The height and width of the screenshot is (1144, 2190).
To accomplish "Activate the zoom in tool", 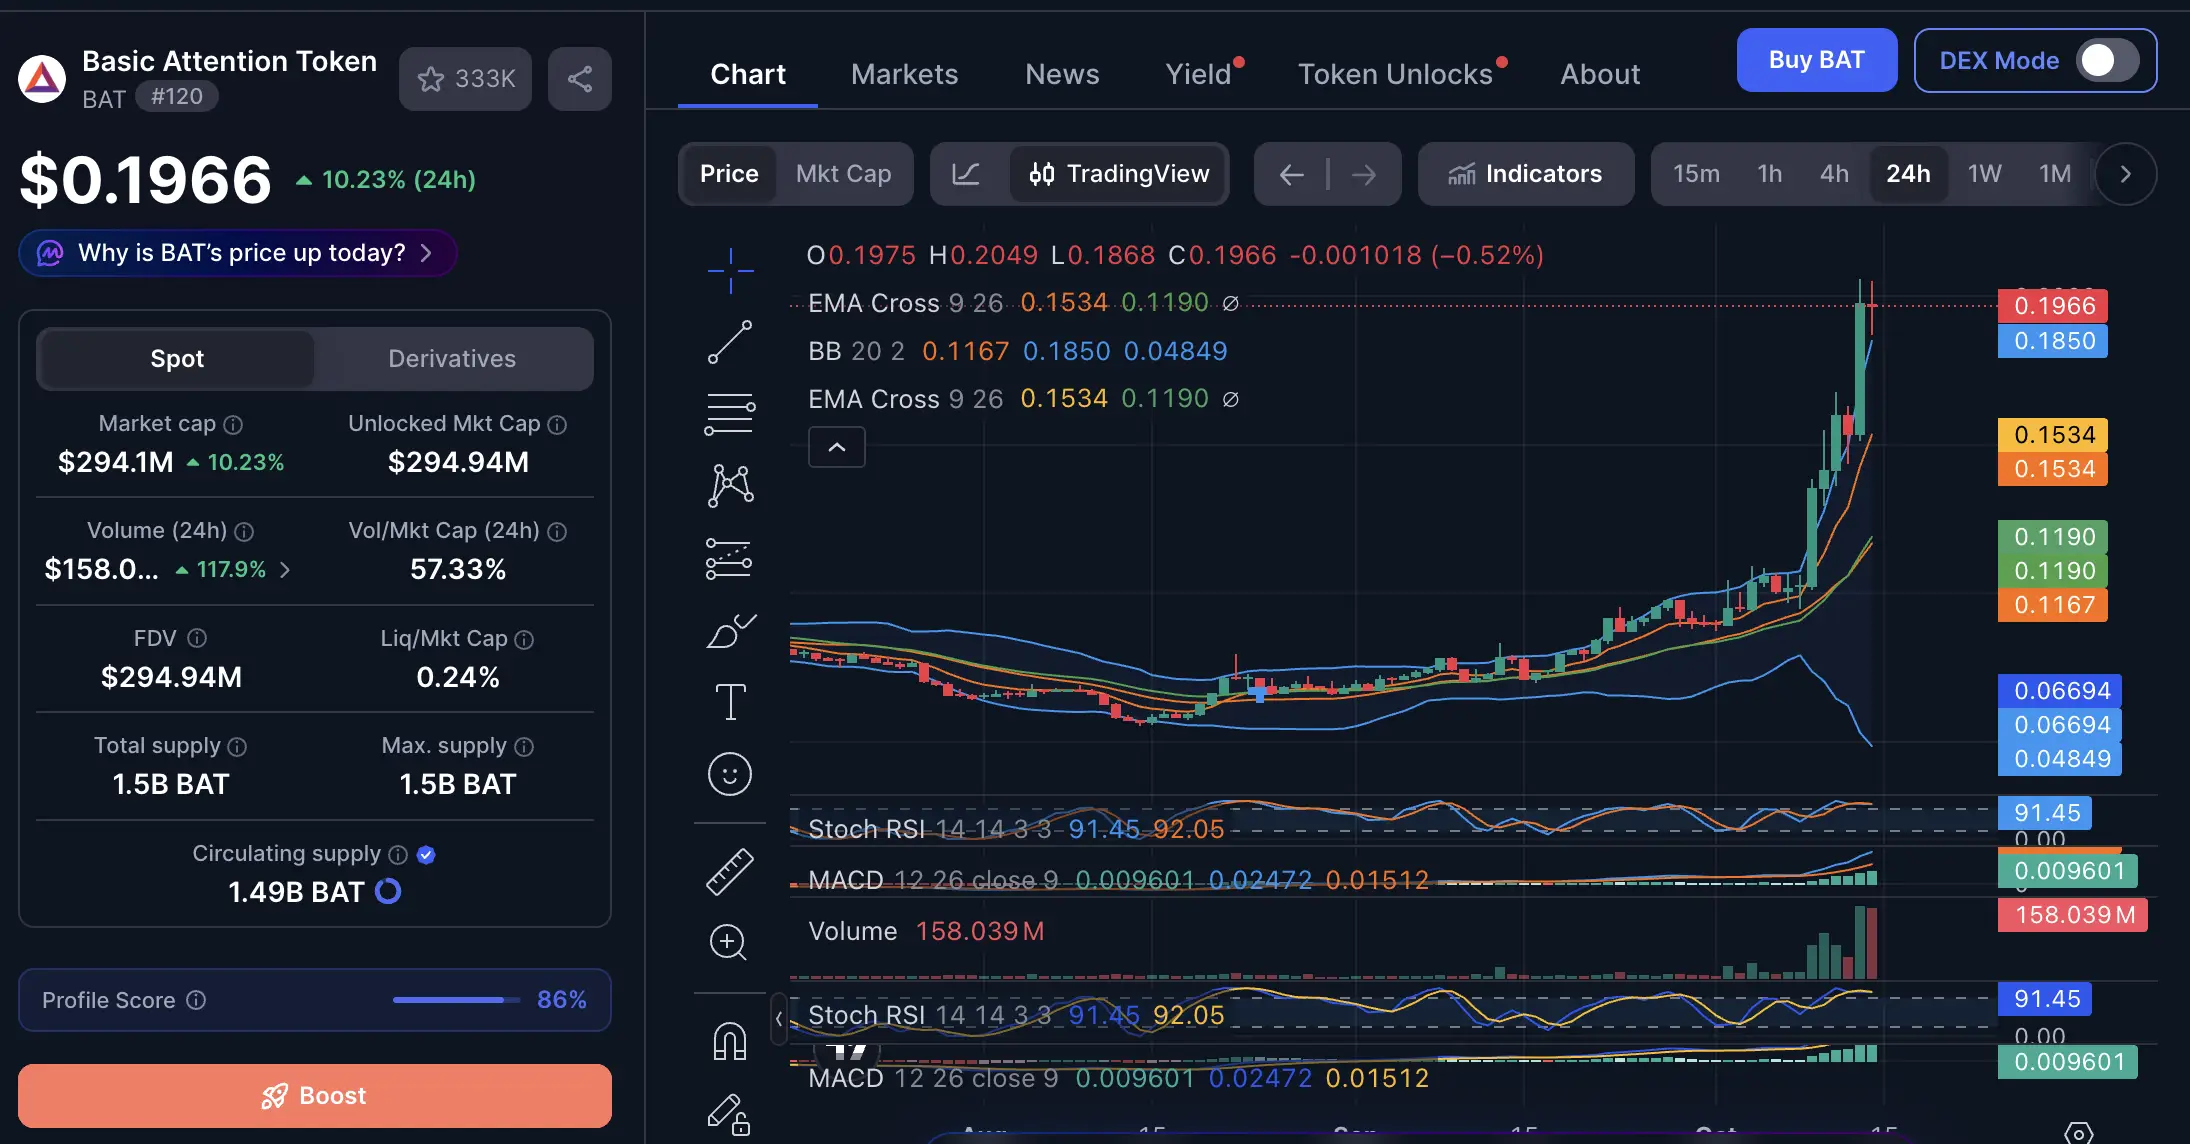I will point(729,942).
